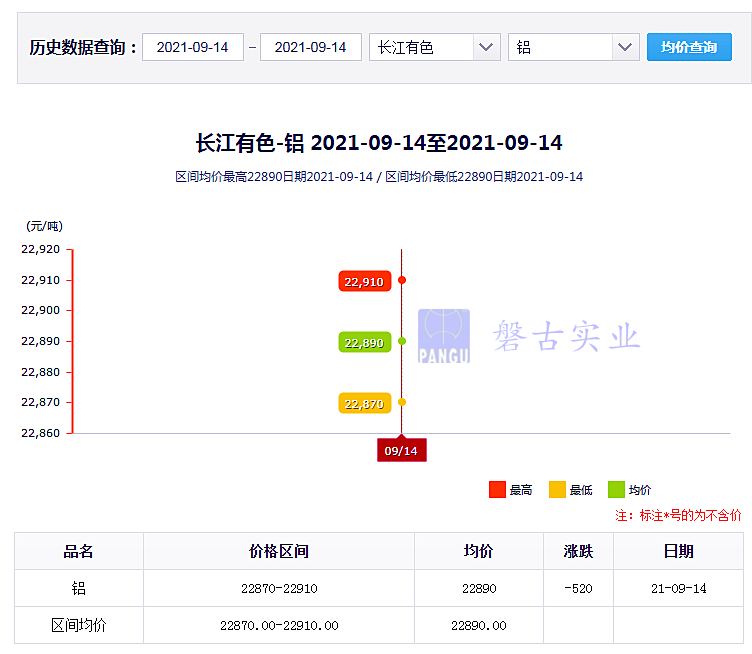
Task: Click the 22870.00-22910.00 cell
Action: click(279, 625)
